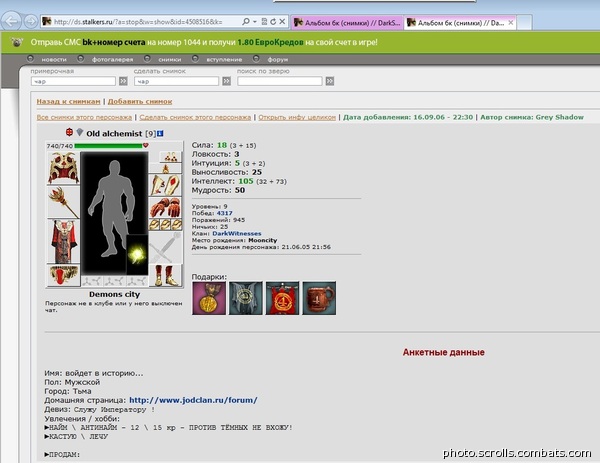Open Все снимки этого персонажа link
The height and width of the screenshot is (463, 600).
[84, 117]
